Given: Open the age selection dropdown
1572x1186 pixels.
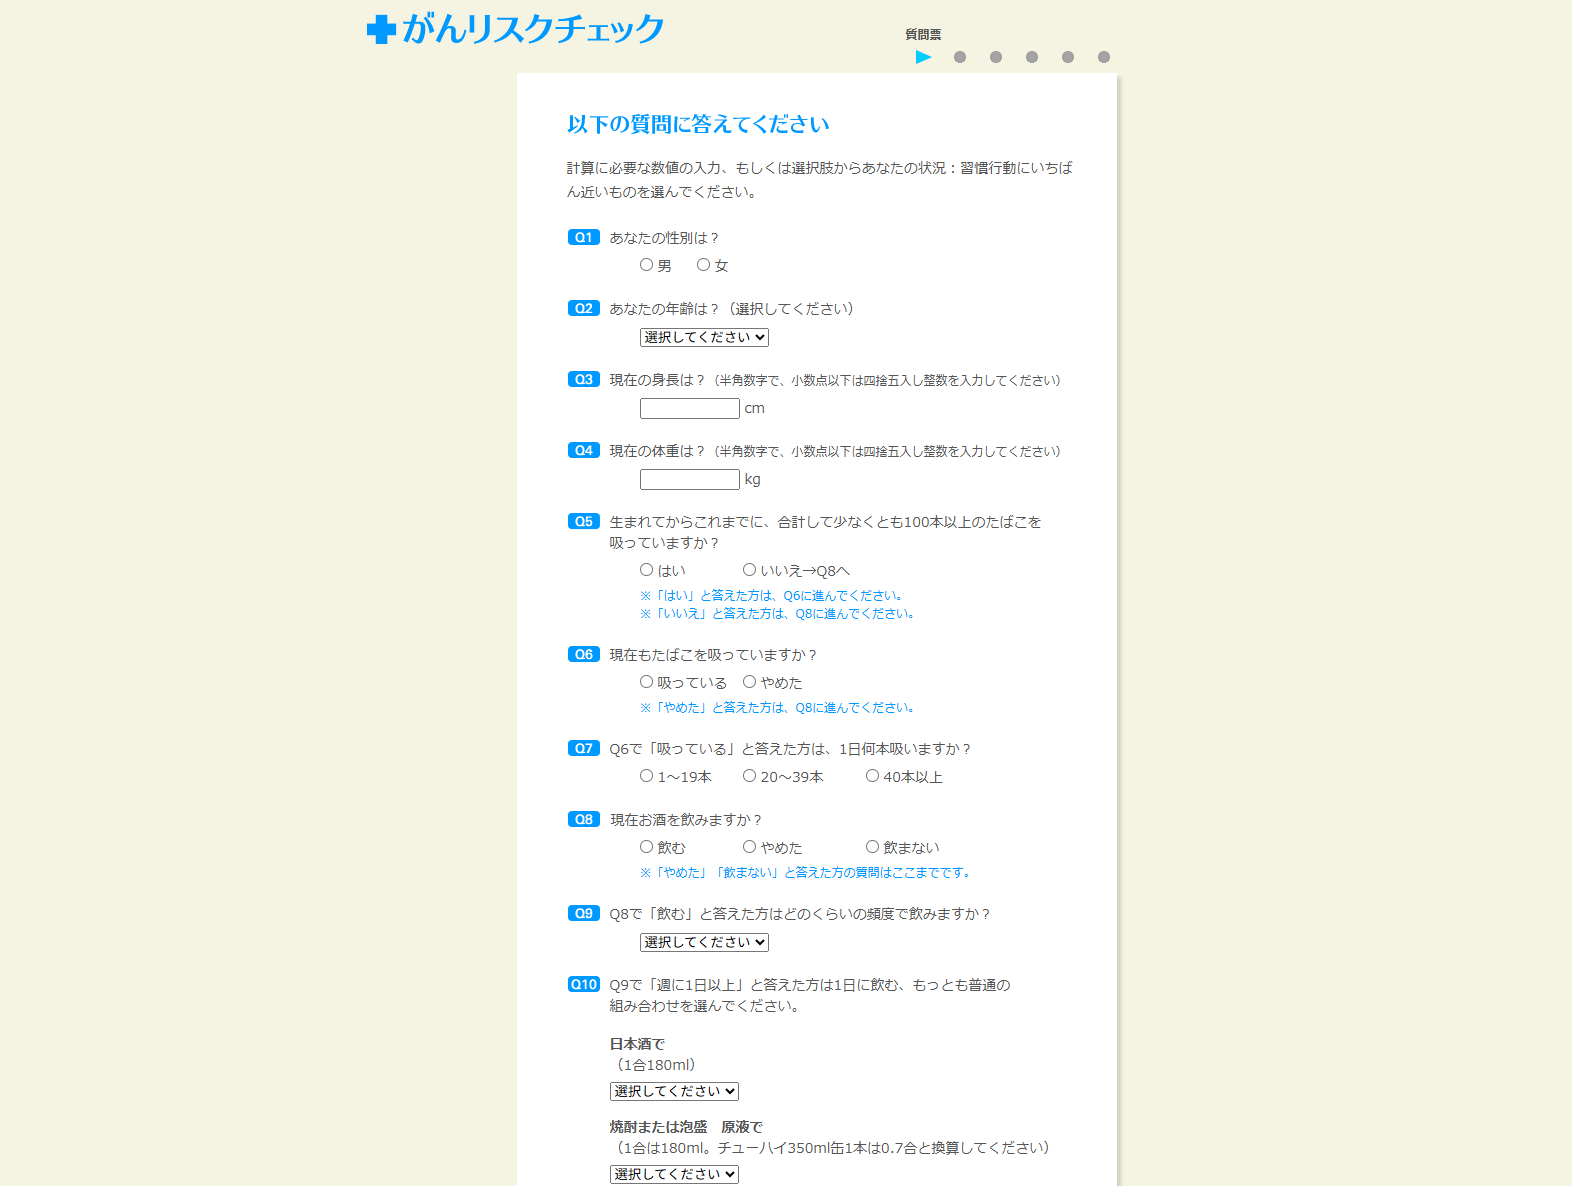Looking at the screenshot, I should click(x=704, y=338).
